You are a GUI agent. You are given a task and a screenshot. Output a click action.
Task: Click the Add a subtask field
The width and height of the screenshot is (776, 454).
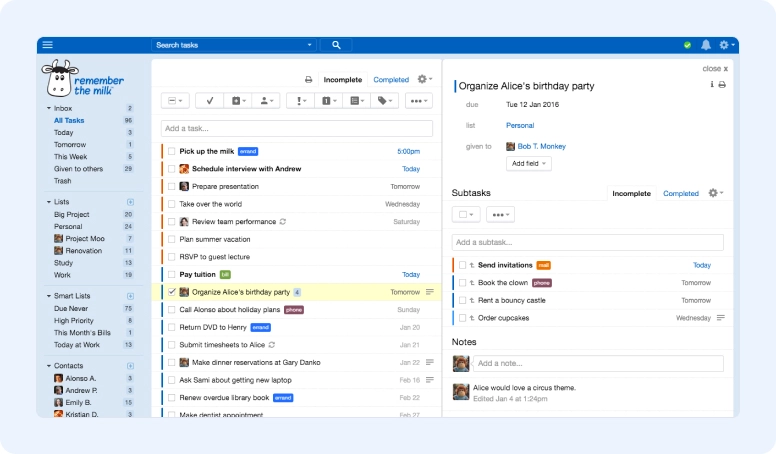(x=587, y=242)
